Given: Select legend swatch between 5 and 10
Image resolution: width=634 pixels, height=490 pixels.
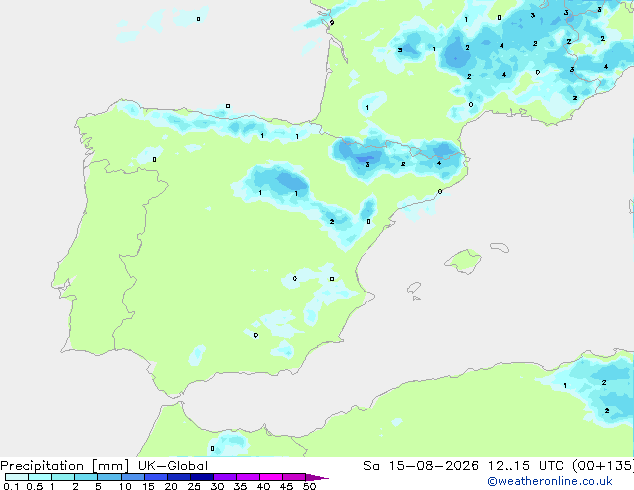Looking at the screenshot, I should click(109, 477).
